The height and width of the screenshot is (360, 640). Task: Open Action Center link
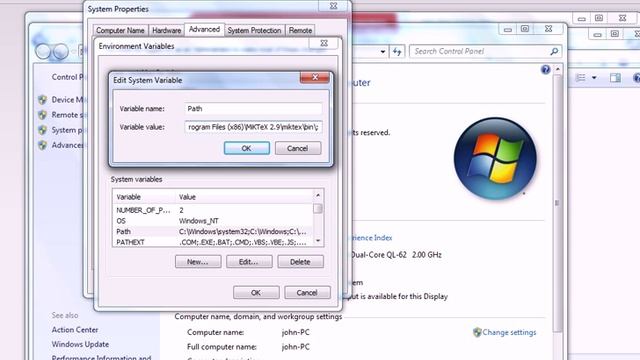pyautogui.click(x=75, y=329)
